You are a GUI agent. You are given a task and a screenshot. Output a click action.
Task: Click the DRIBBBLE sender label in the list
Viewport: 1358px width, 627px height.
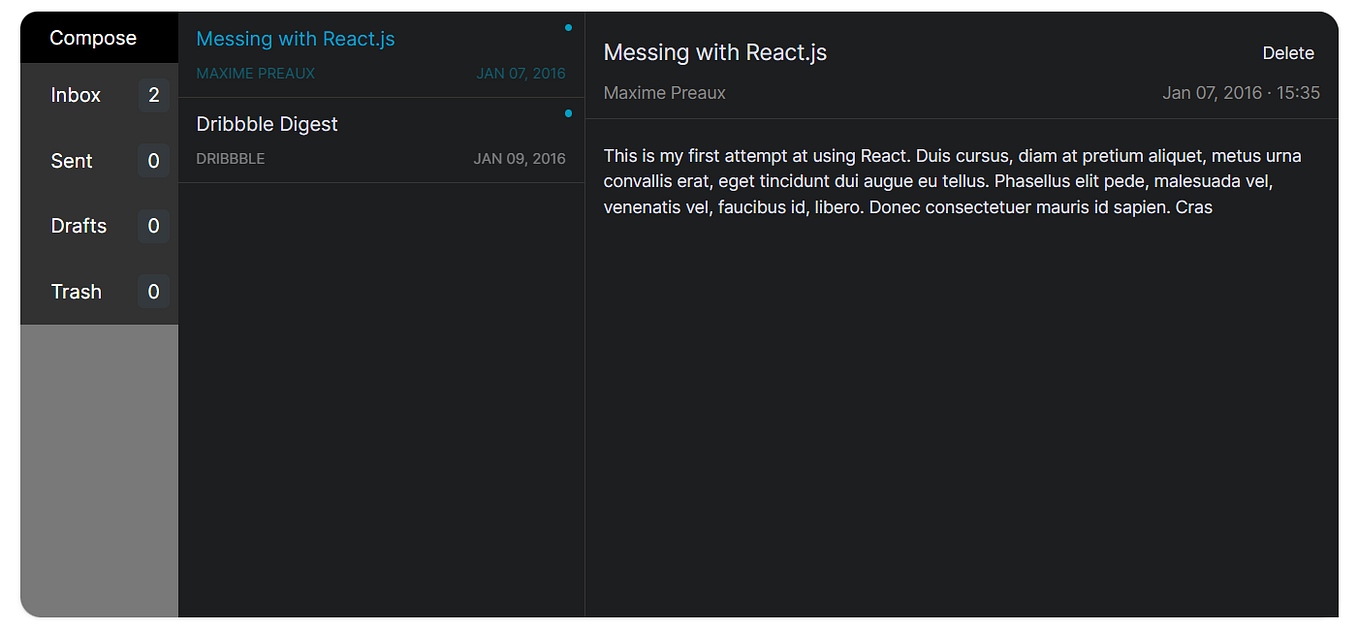tap(230, 158)
